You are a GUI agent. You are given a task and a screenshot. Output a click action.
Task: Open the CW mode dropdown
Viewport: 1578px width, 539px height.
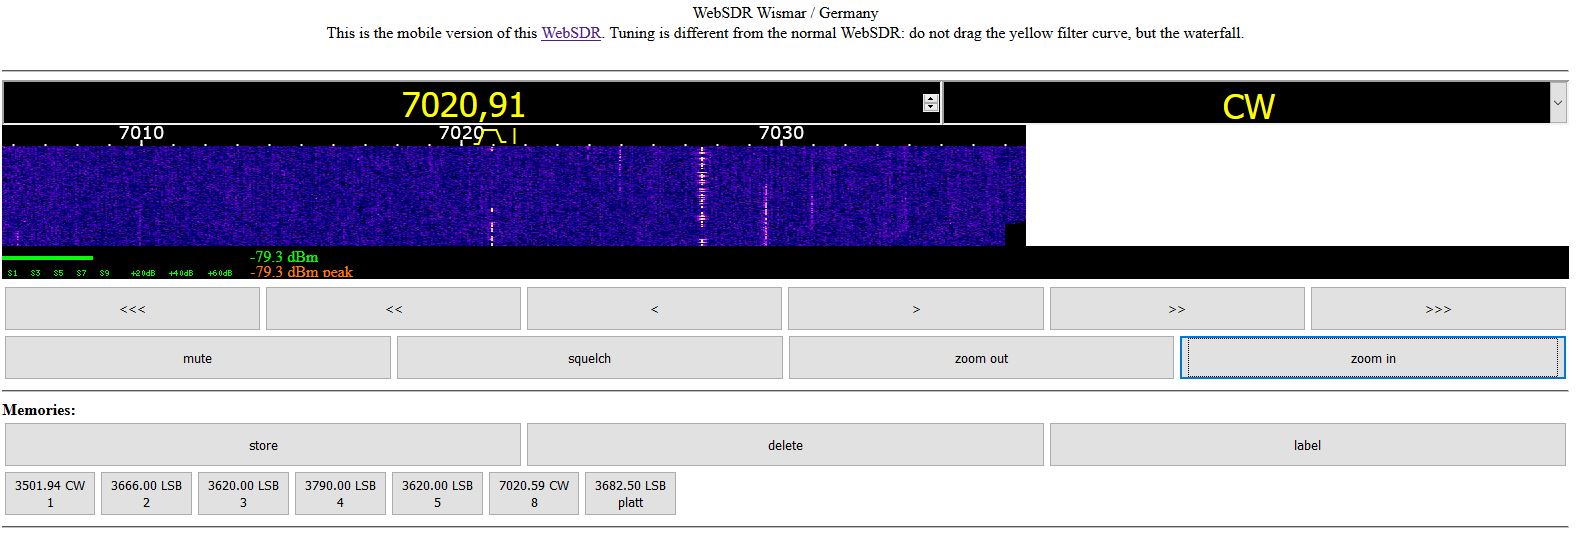(x=1557, y=103)
